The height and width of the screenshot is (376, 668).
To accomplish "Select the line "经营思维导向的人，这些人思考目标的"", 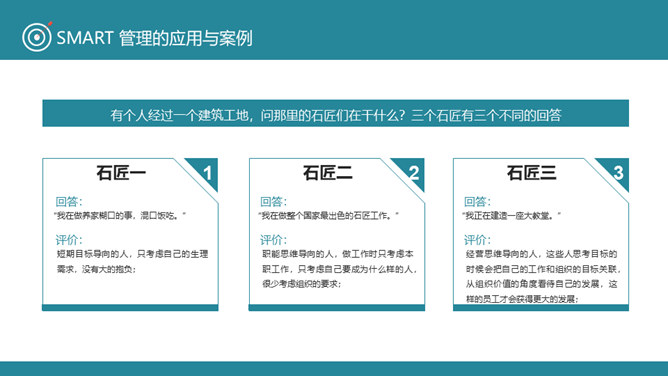I will tap(541, 254).
